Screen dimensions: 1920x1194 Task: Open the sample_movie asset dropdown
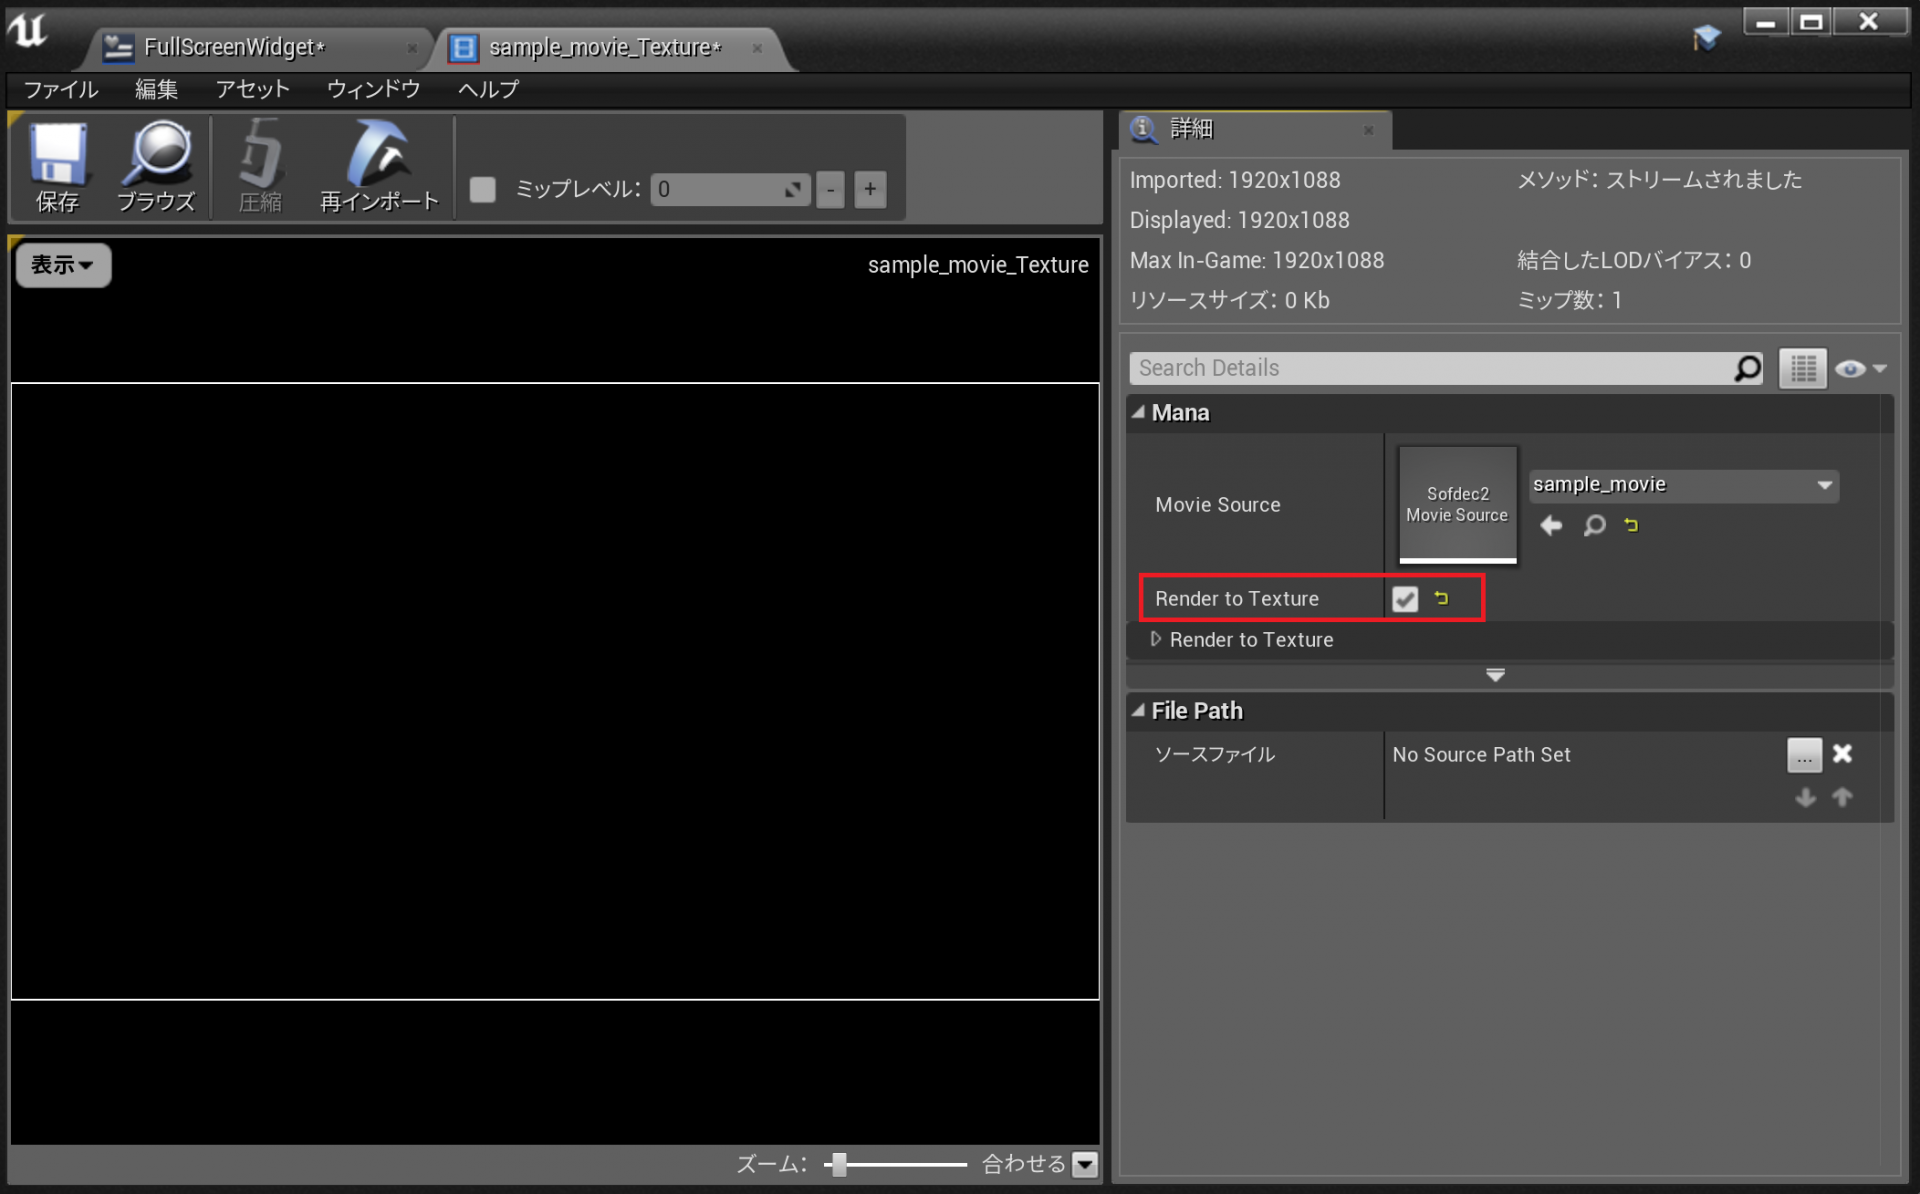(x=1683, y=485)
